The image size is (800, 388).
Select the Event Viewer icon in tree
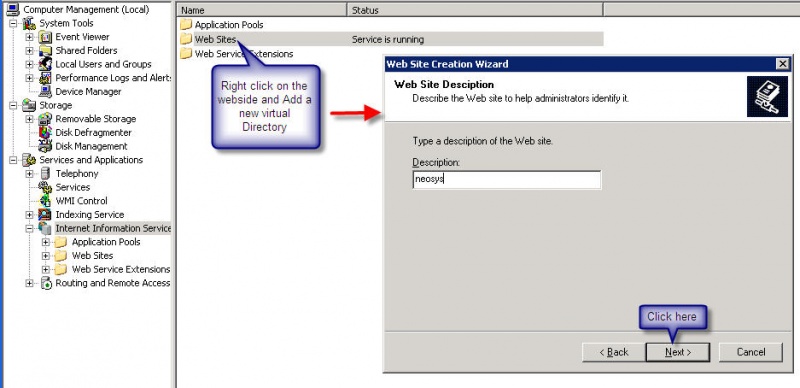[x=45, y=37]
